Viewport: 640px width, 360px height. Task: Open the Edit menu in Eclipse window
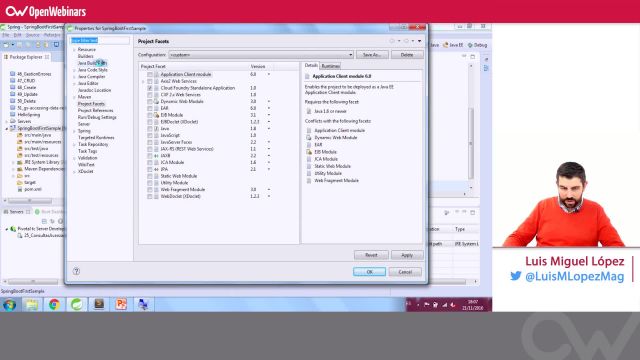click(18, 35)
